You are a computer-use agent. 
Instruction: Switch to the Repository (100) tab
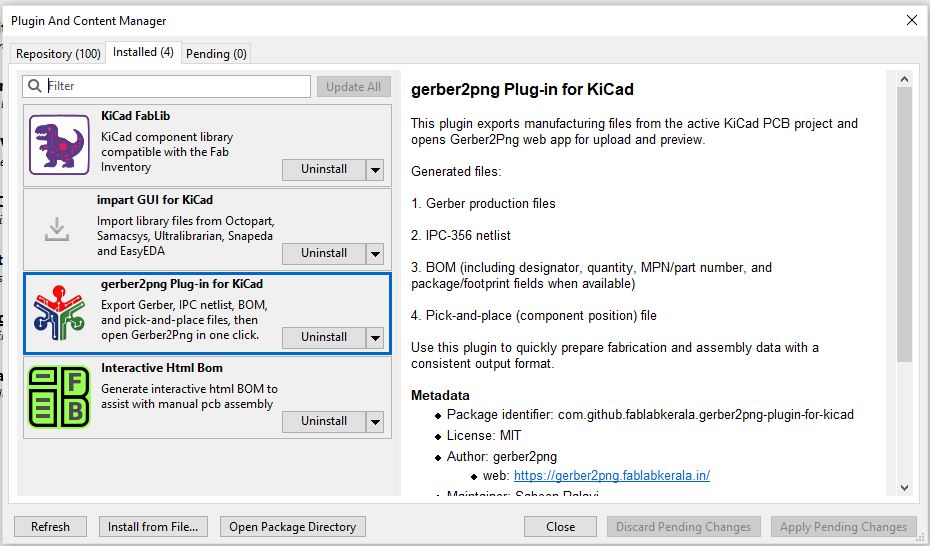pos(58,54)
